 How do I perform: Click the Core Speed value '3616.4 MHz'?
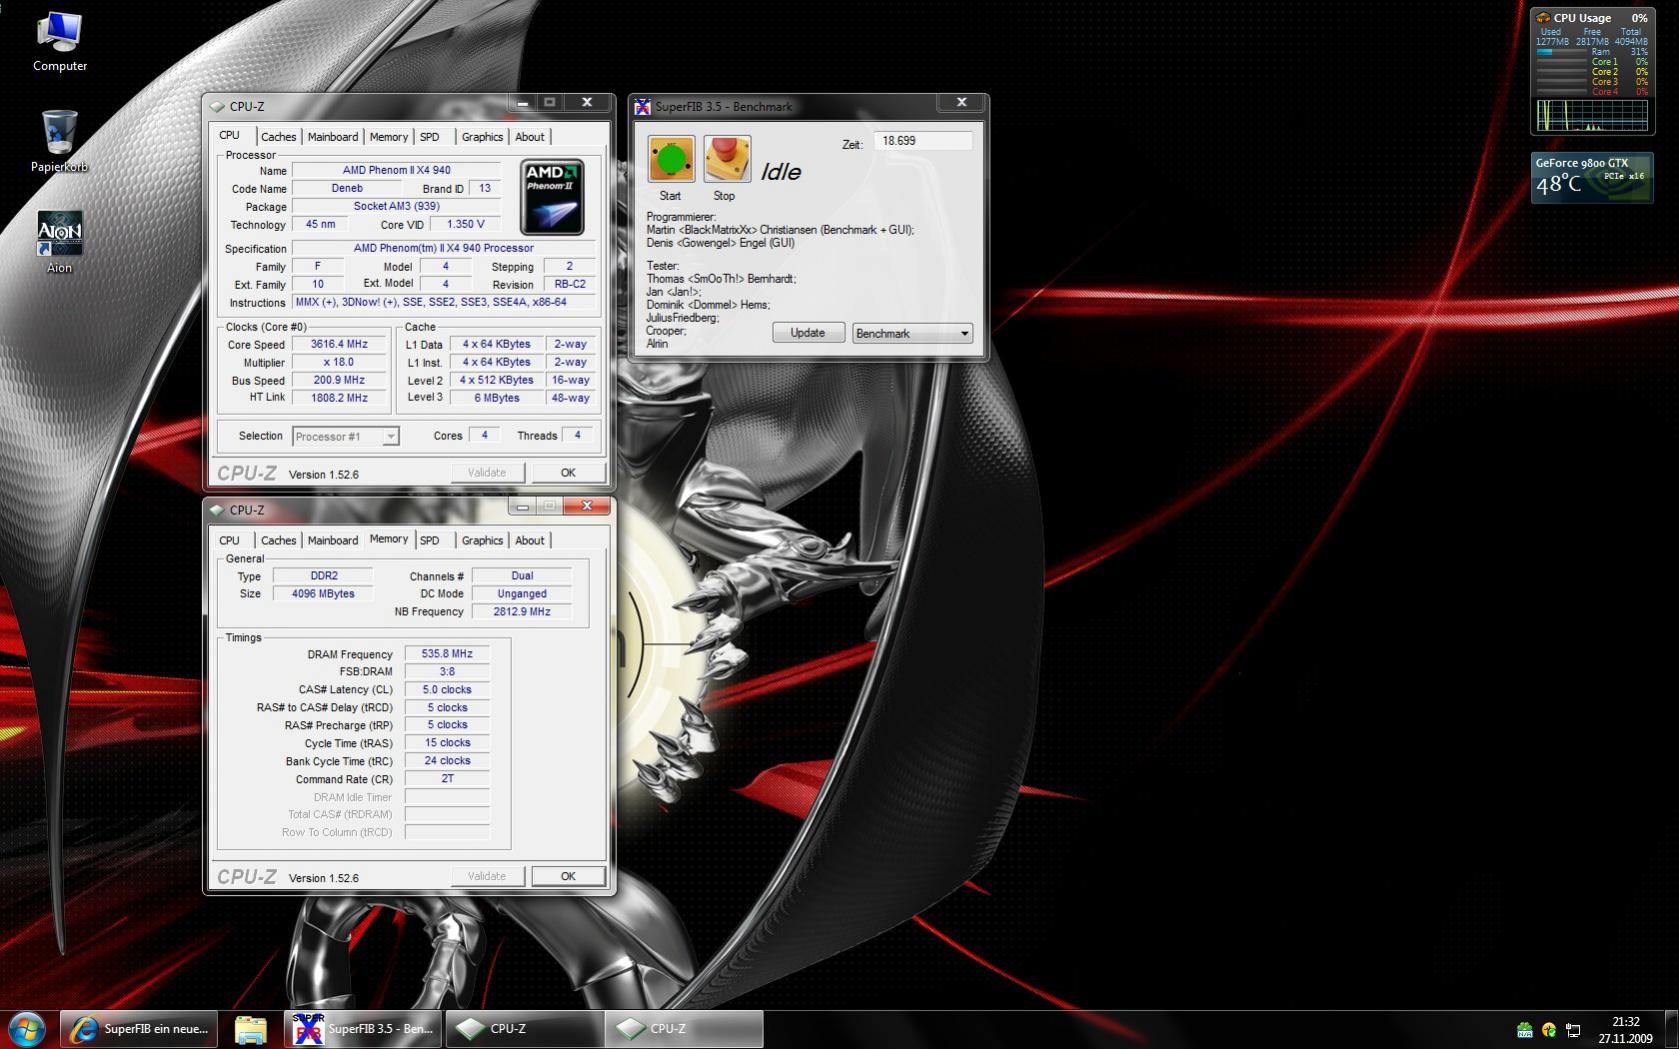(339, 344)
